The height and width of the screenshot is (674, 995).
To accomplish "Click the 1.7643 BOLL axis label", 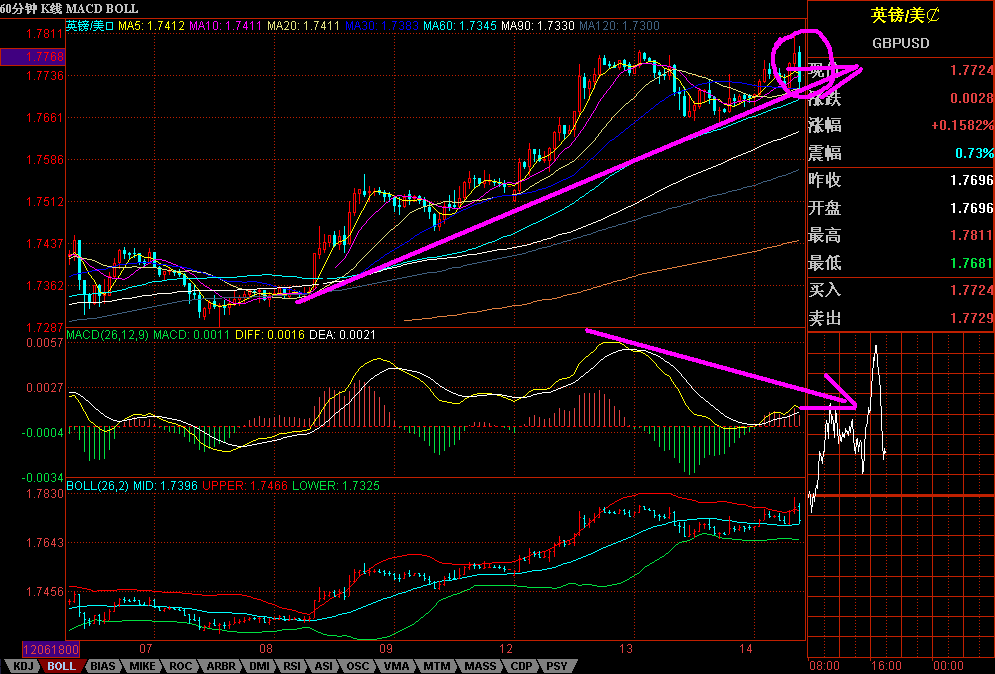I will tap(44, 543).
